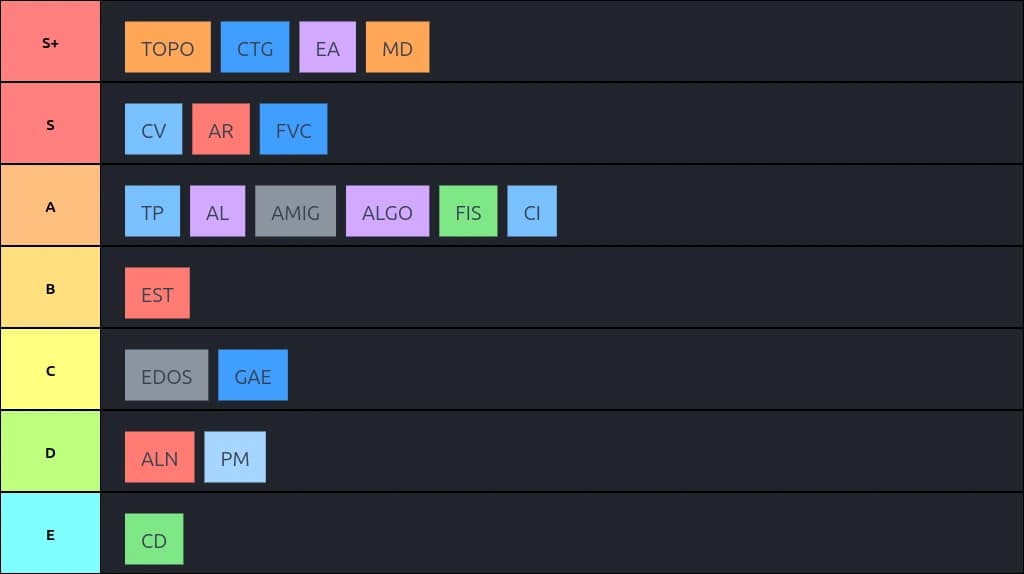This screenshot has height=574, width=1024.
Task: Select the red EST tile
Action: coord(157,293)
